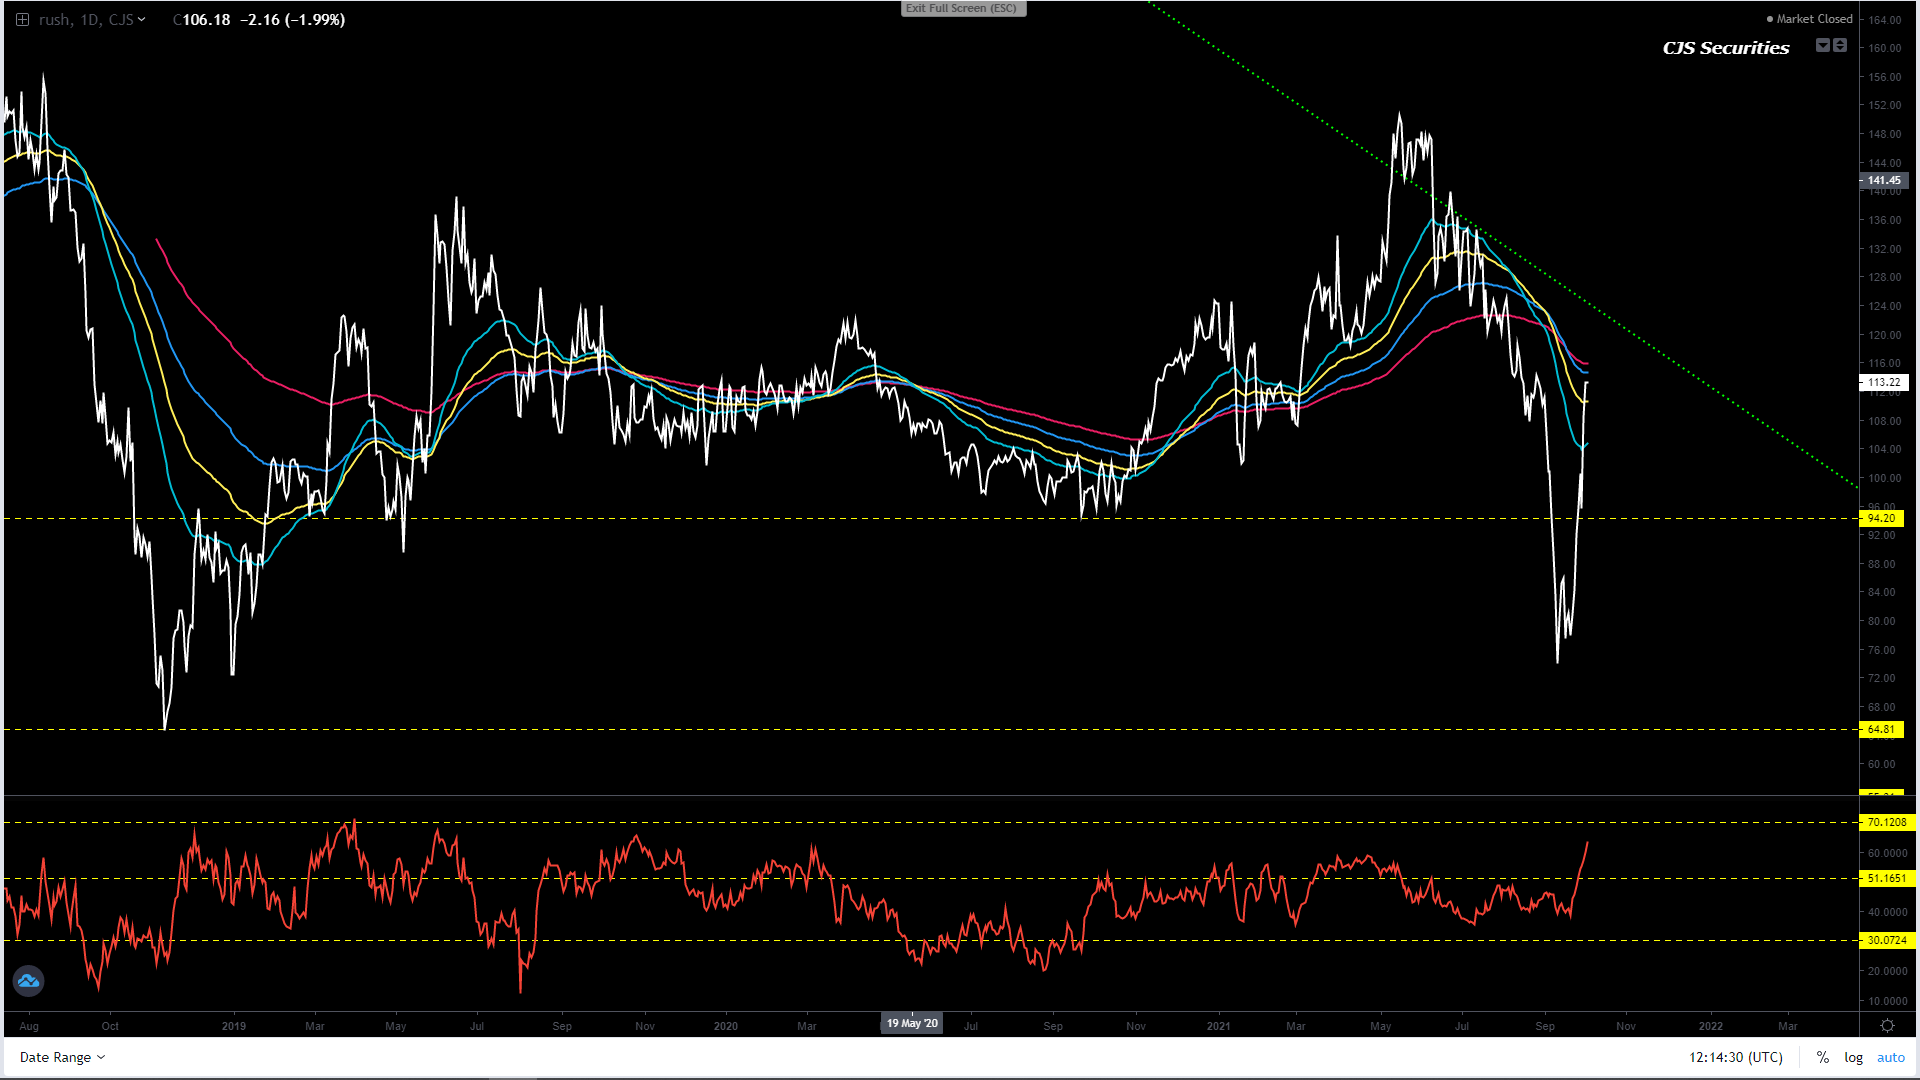Toggle auto scale mode
The image size is (1920, 1080).
tap(1890, 1057)
